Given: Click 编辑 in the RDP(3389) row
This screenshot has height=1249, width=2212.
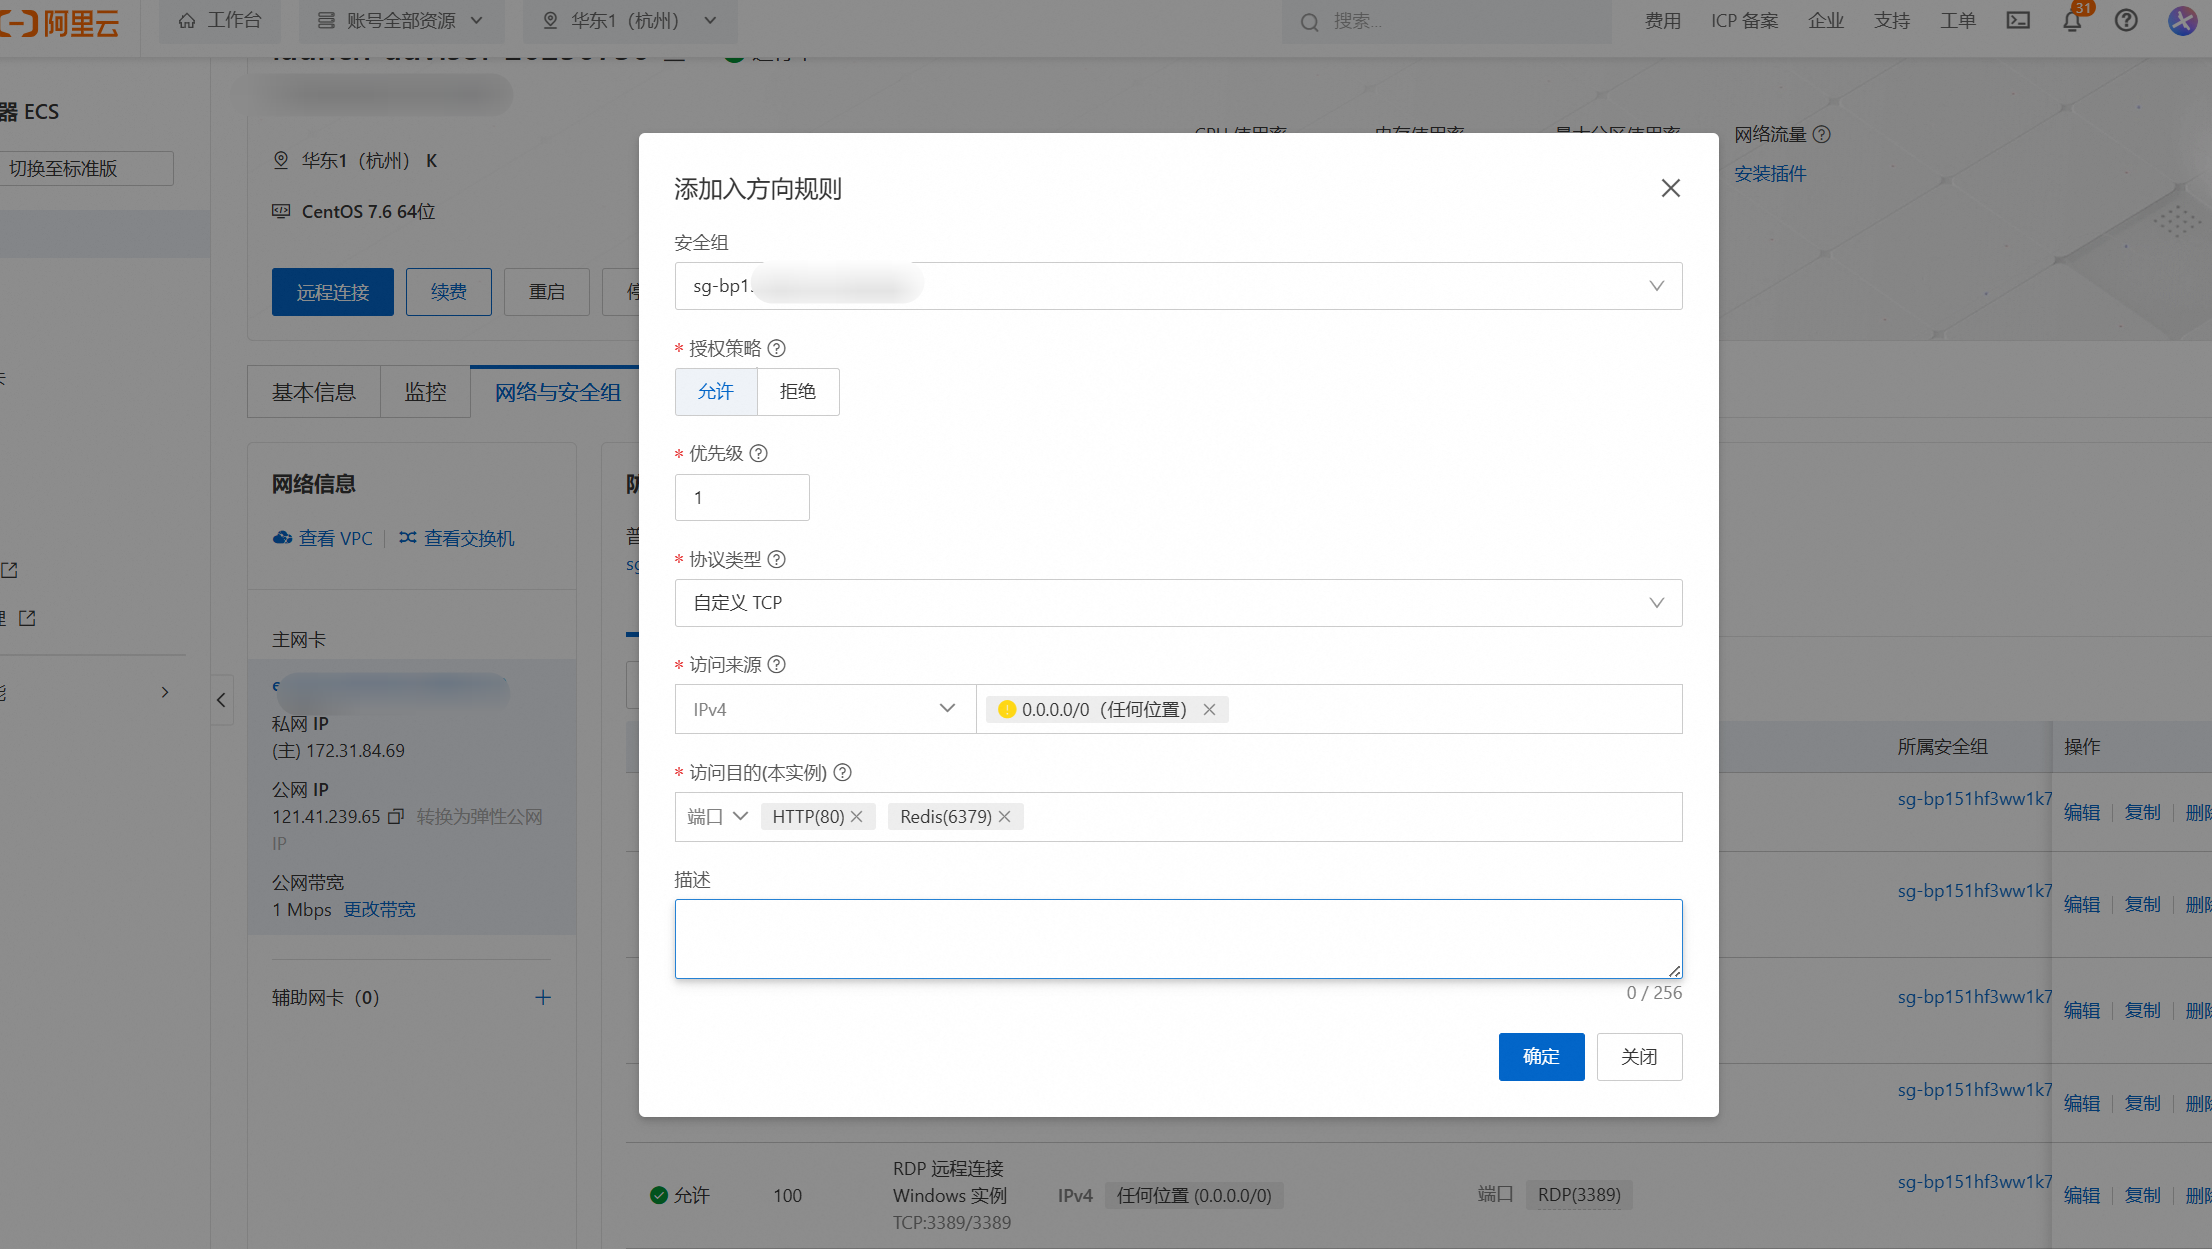Looking at the screenshot, I should click(2082, 1195).
